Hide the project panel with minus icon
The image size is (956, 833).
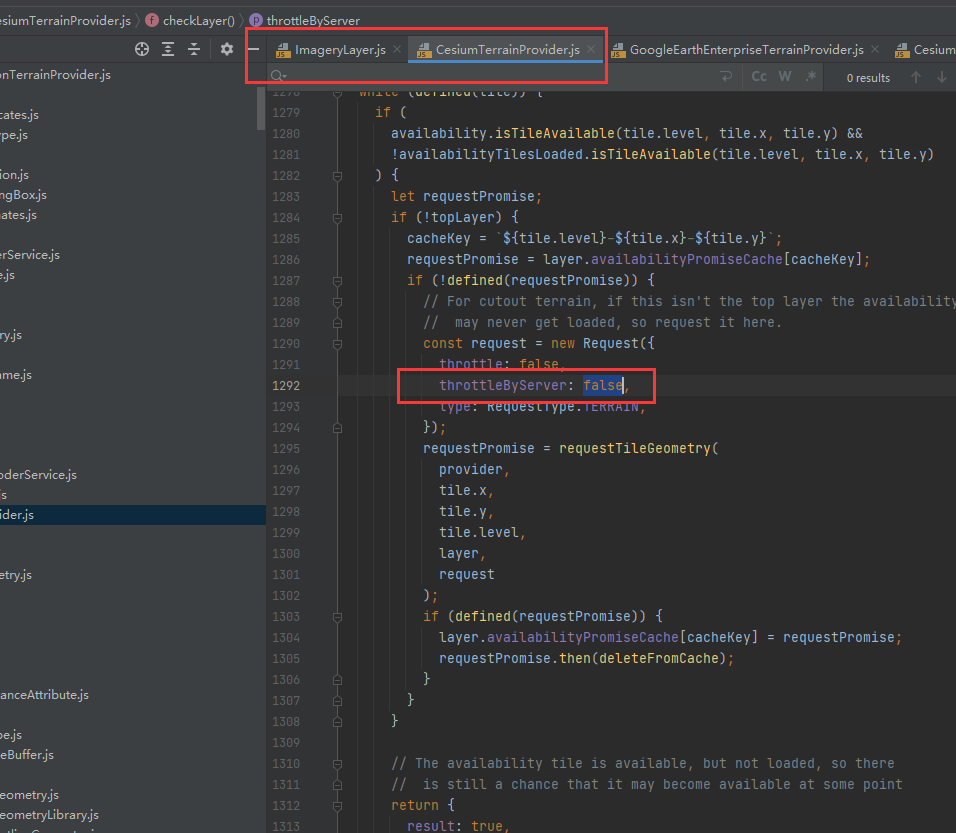[253, 49]
